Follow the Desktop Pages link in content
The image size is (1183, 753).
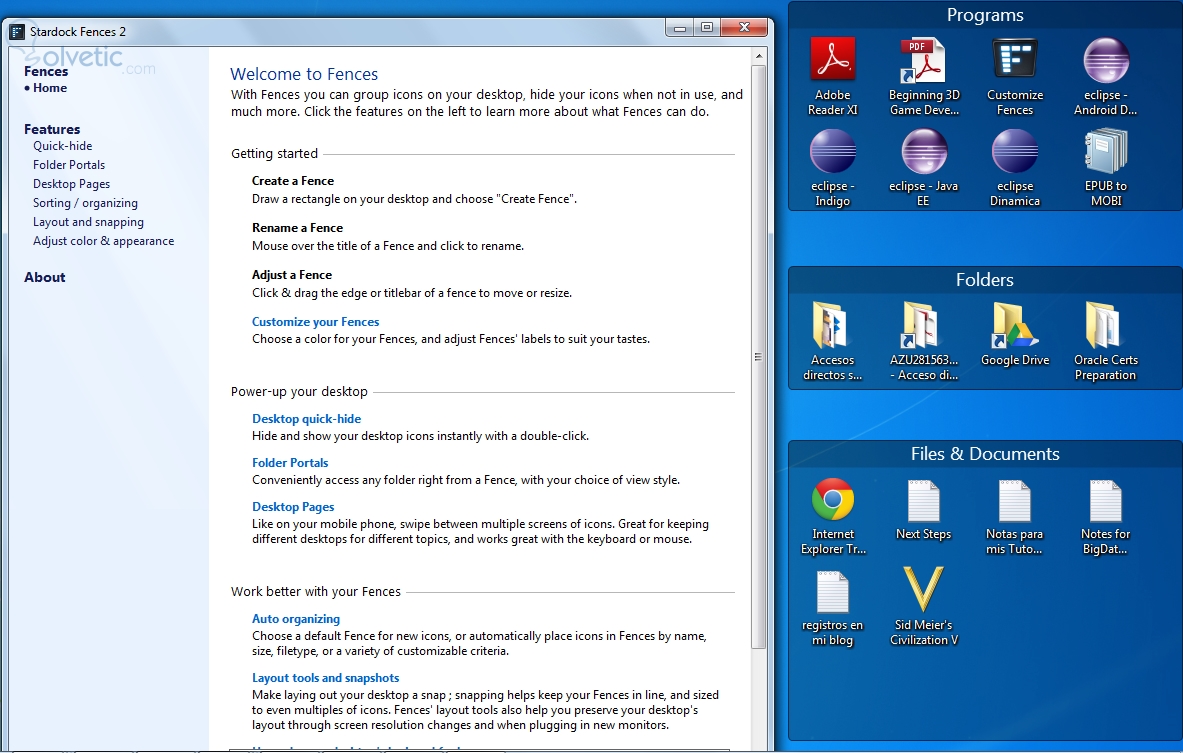(x=293, y=507)
